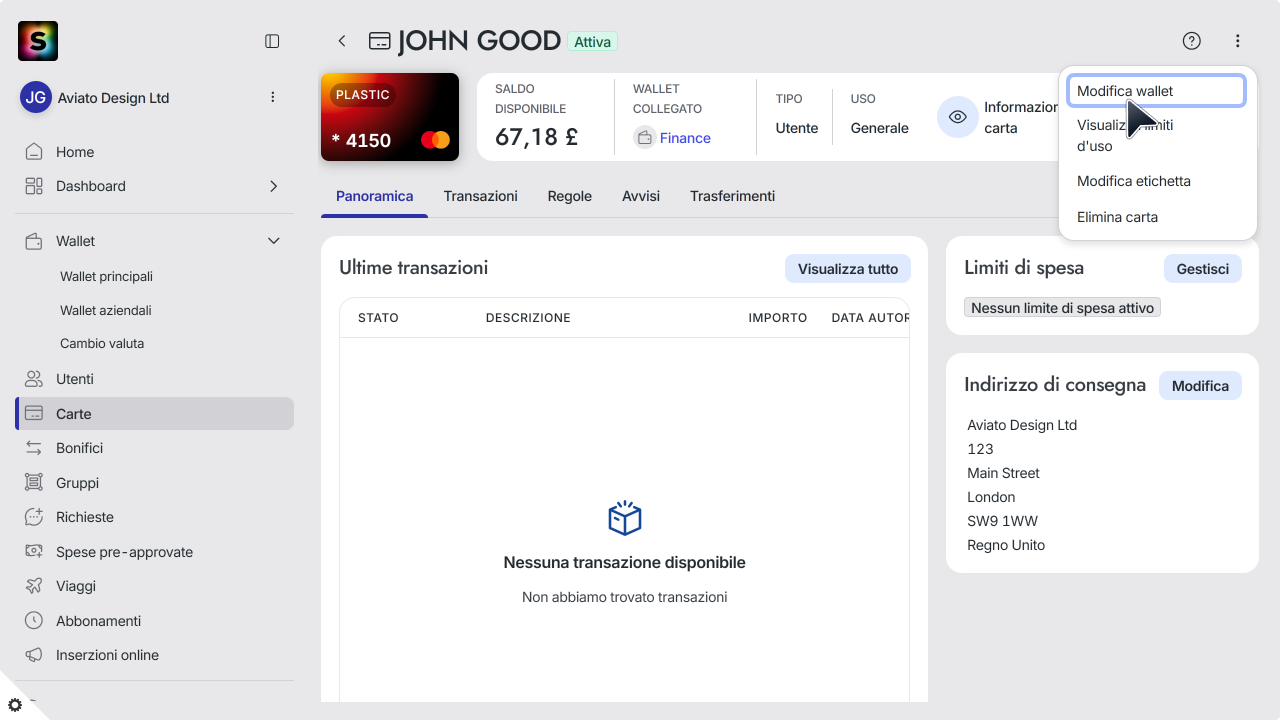Click Gestisci in Limiti di spesa
1280x720 pixels.
coord(1202,269)
